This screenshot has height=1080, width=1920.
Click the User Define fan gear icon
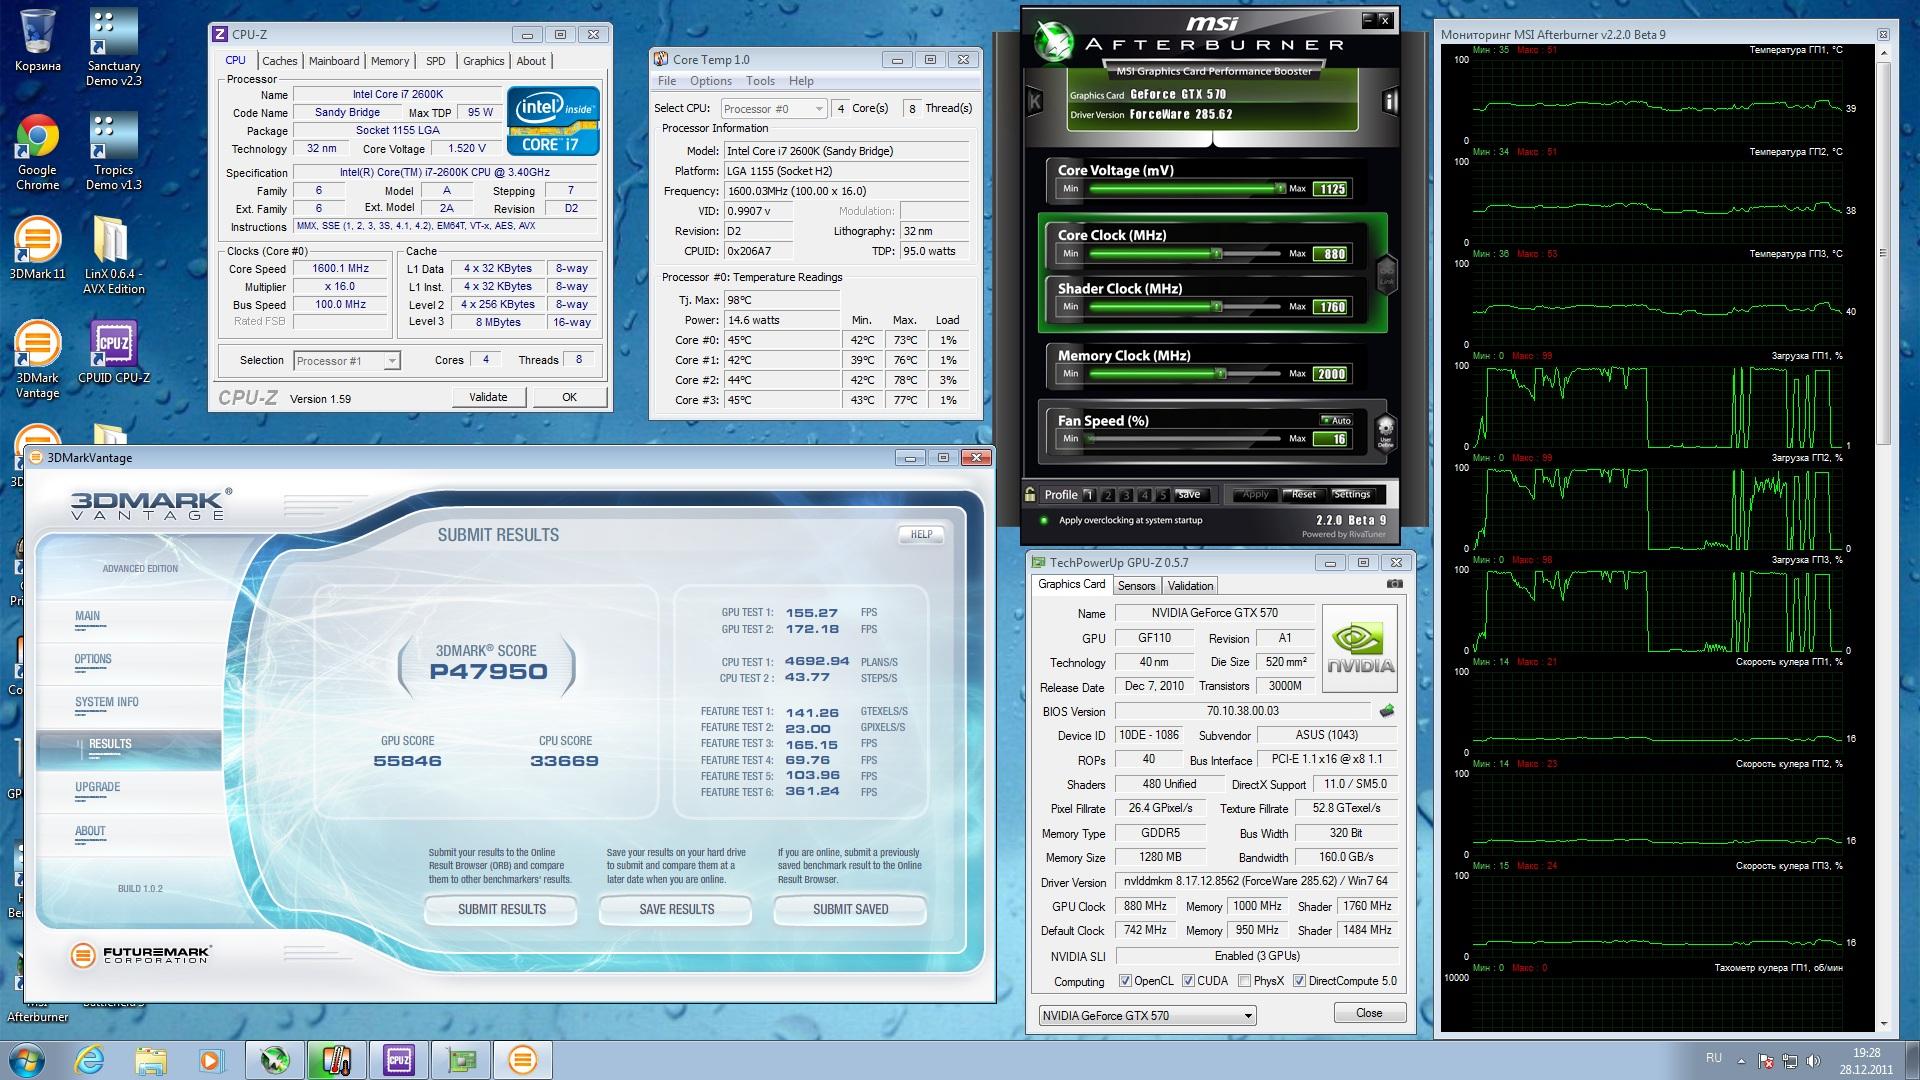1385,433
